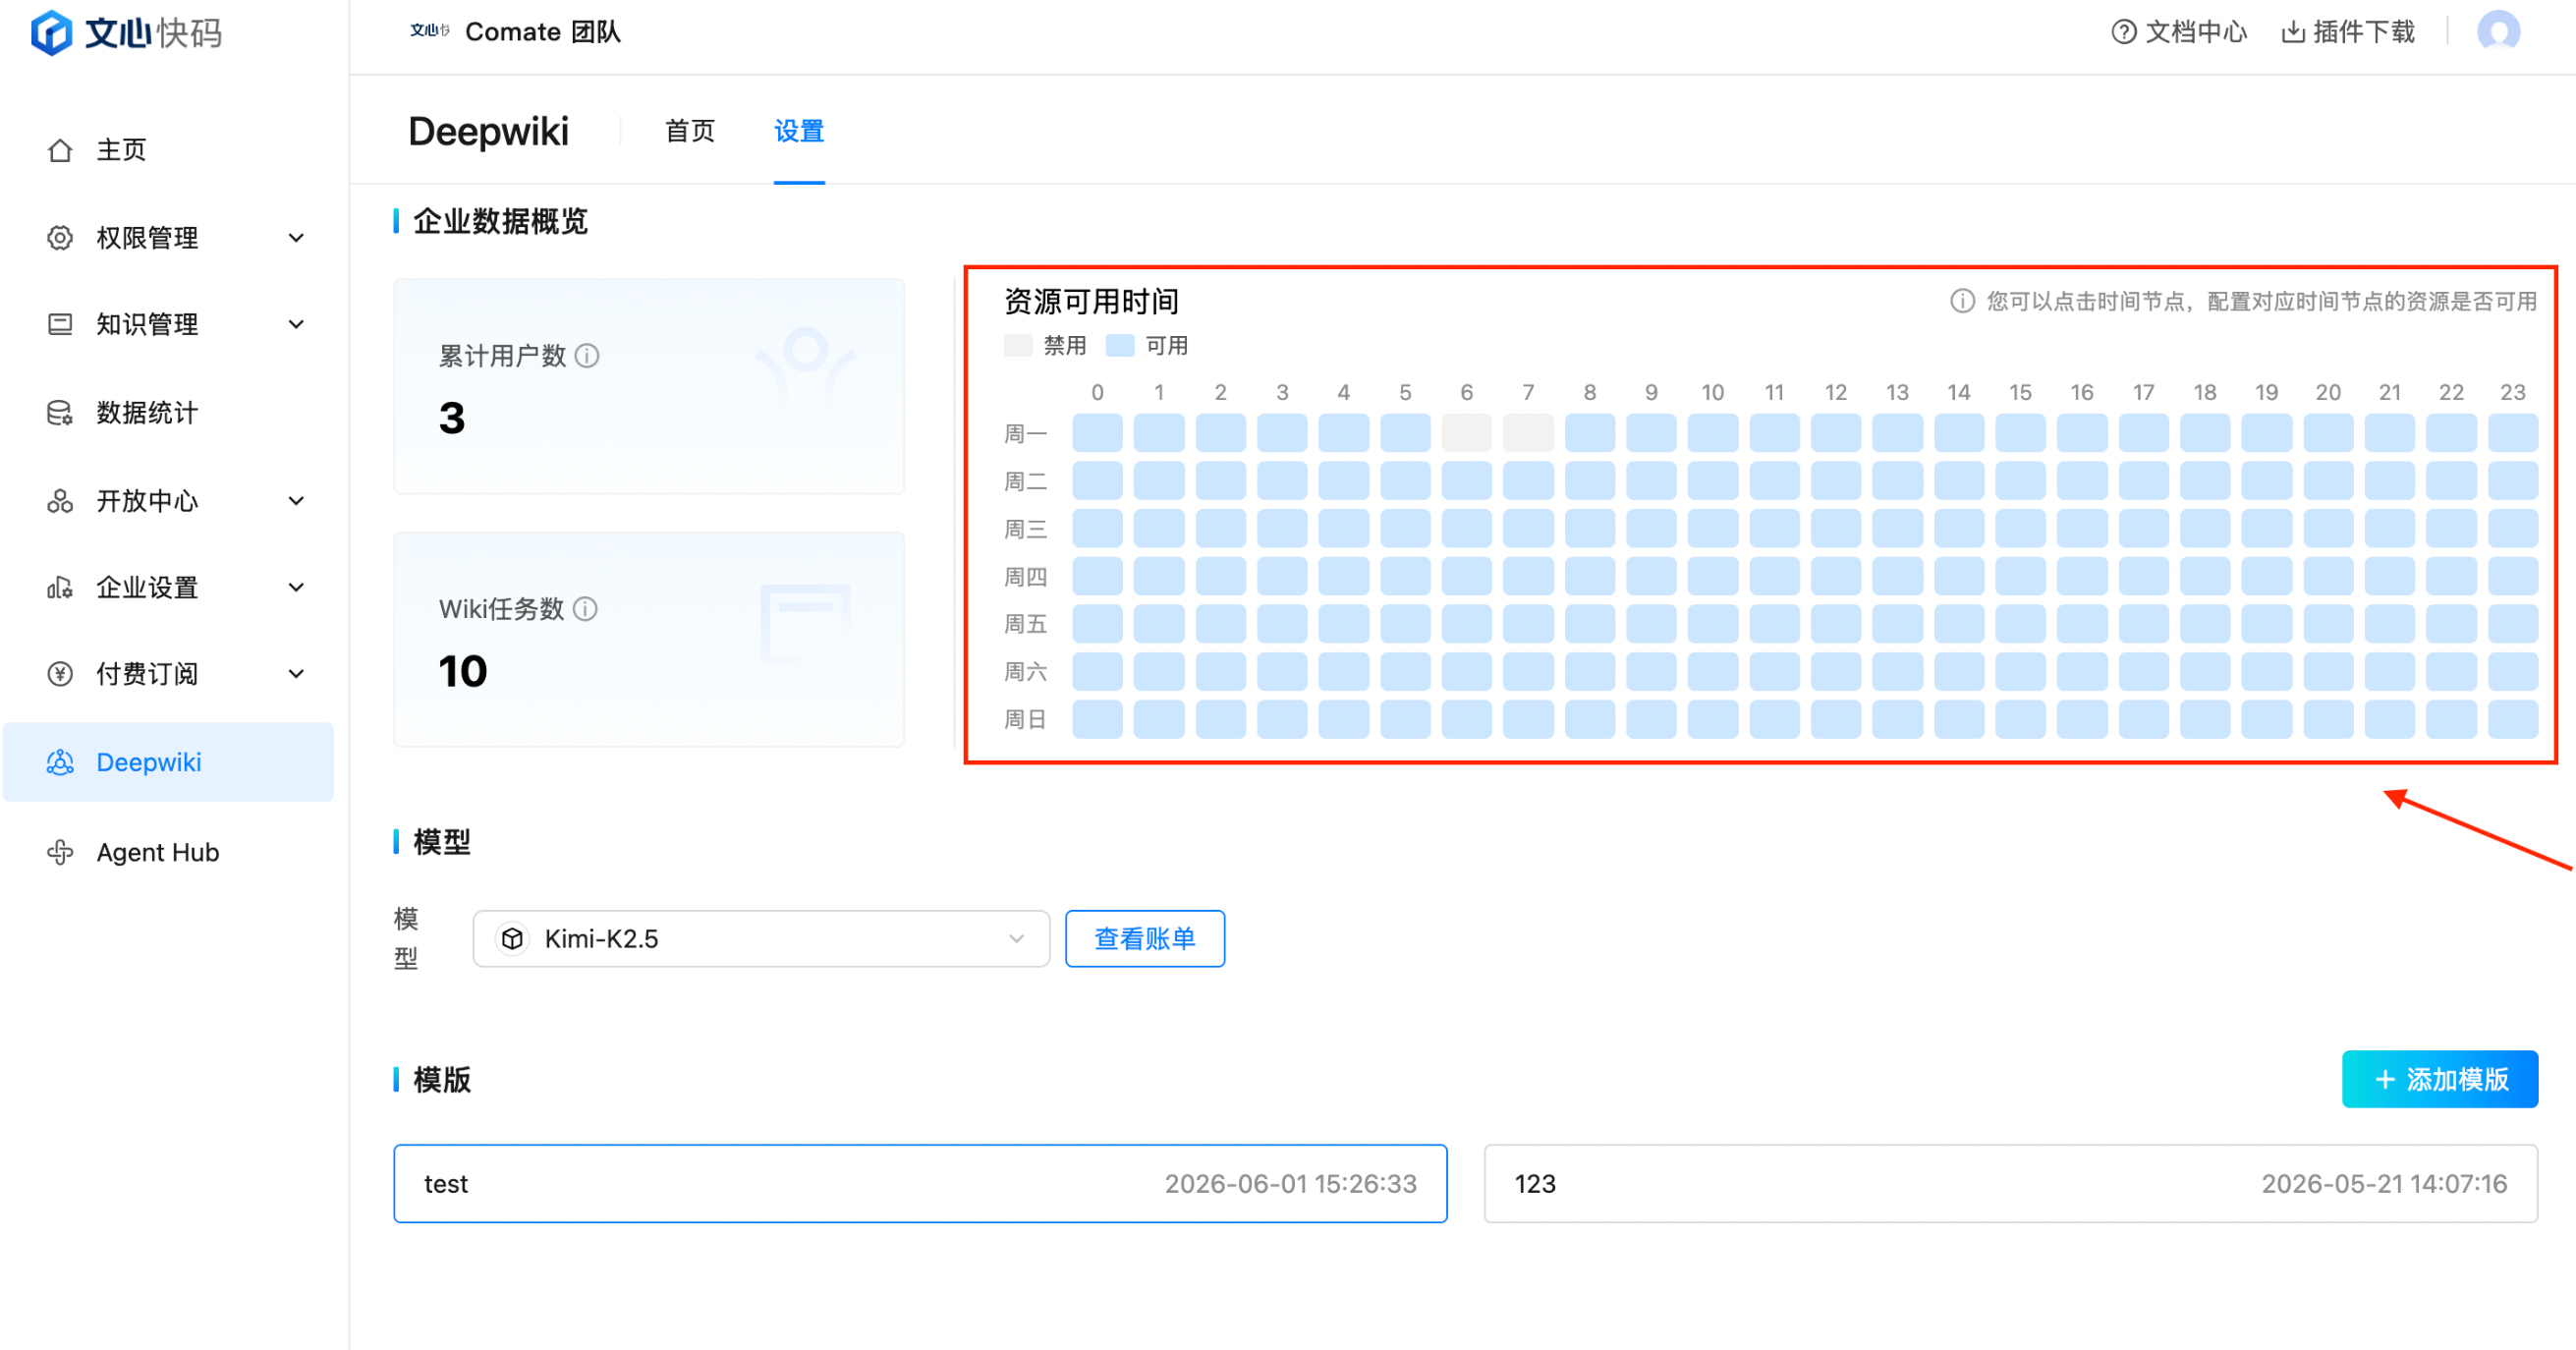Viewport: 2576px width, 1350px height.
Task: Expand the 企业设置 submenu chevron
Action: 296,587
